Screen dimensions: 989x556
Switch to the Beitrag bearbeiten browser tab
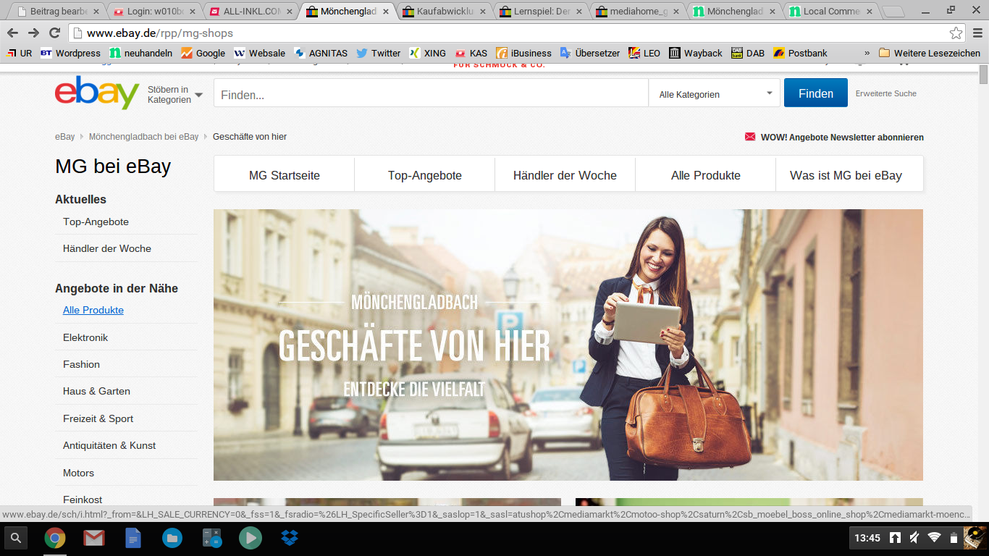pos(59,11)
